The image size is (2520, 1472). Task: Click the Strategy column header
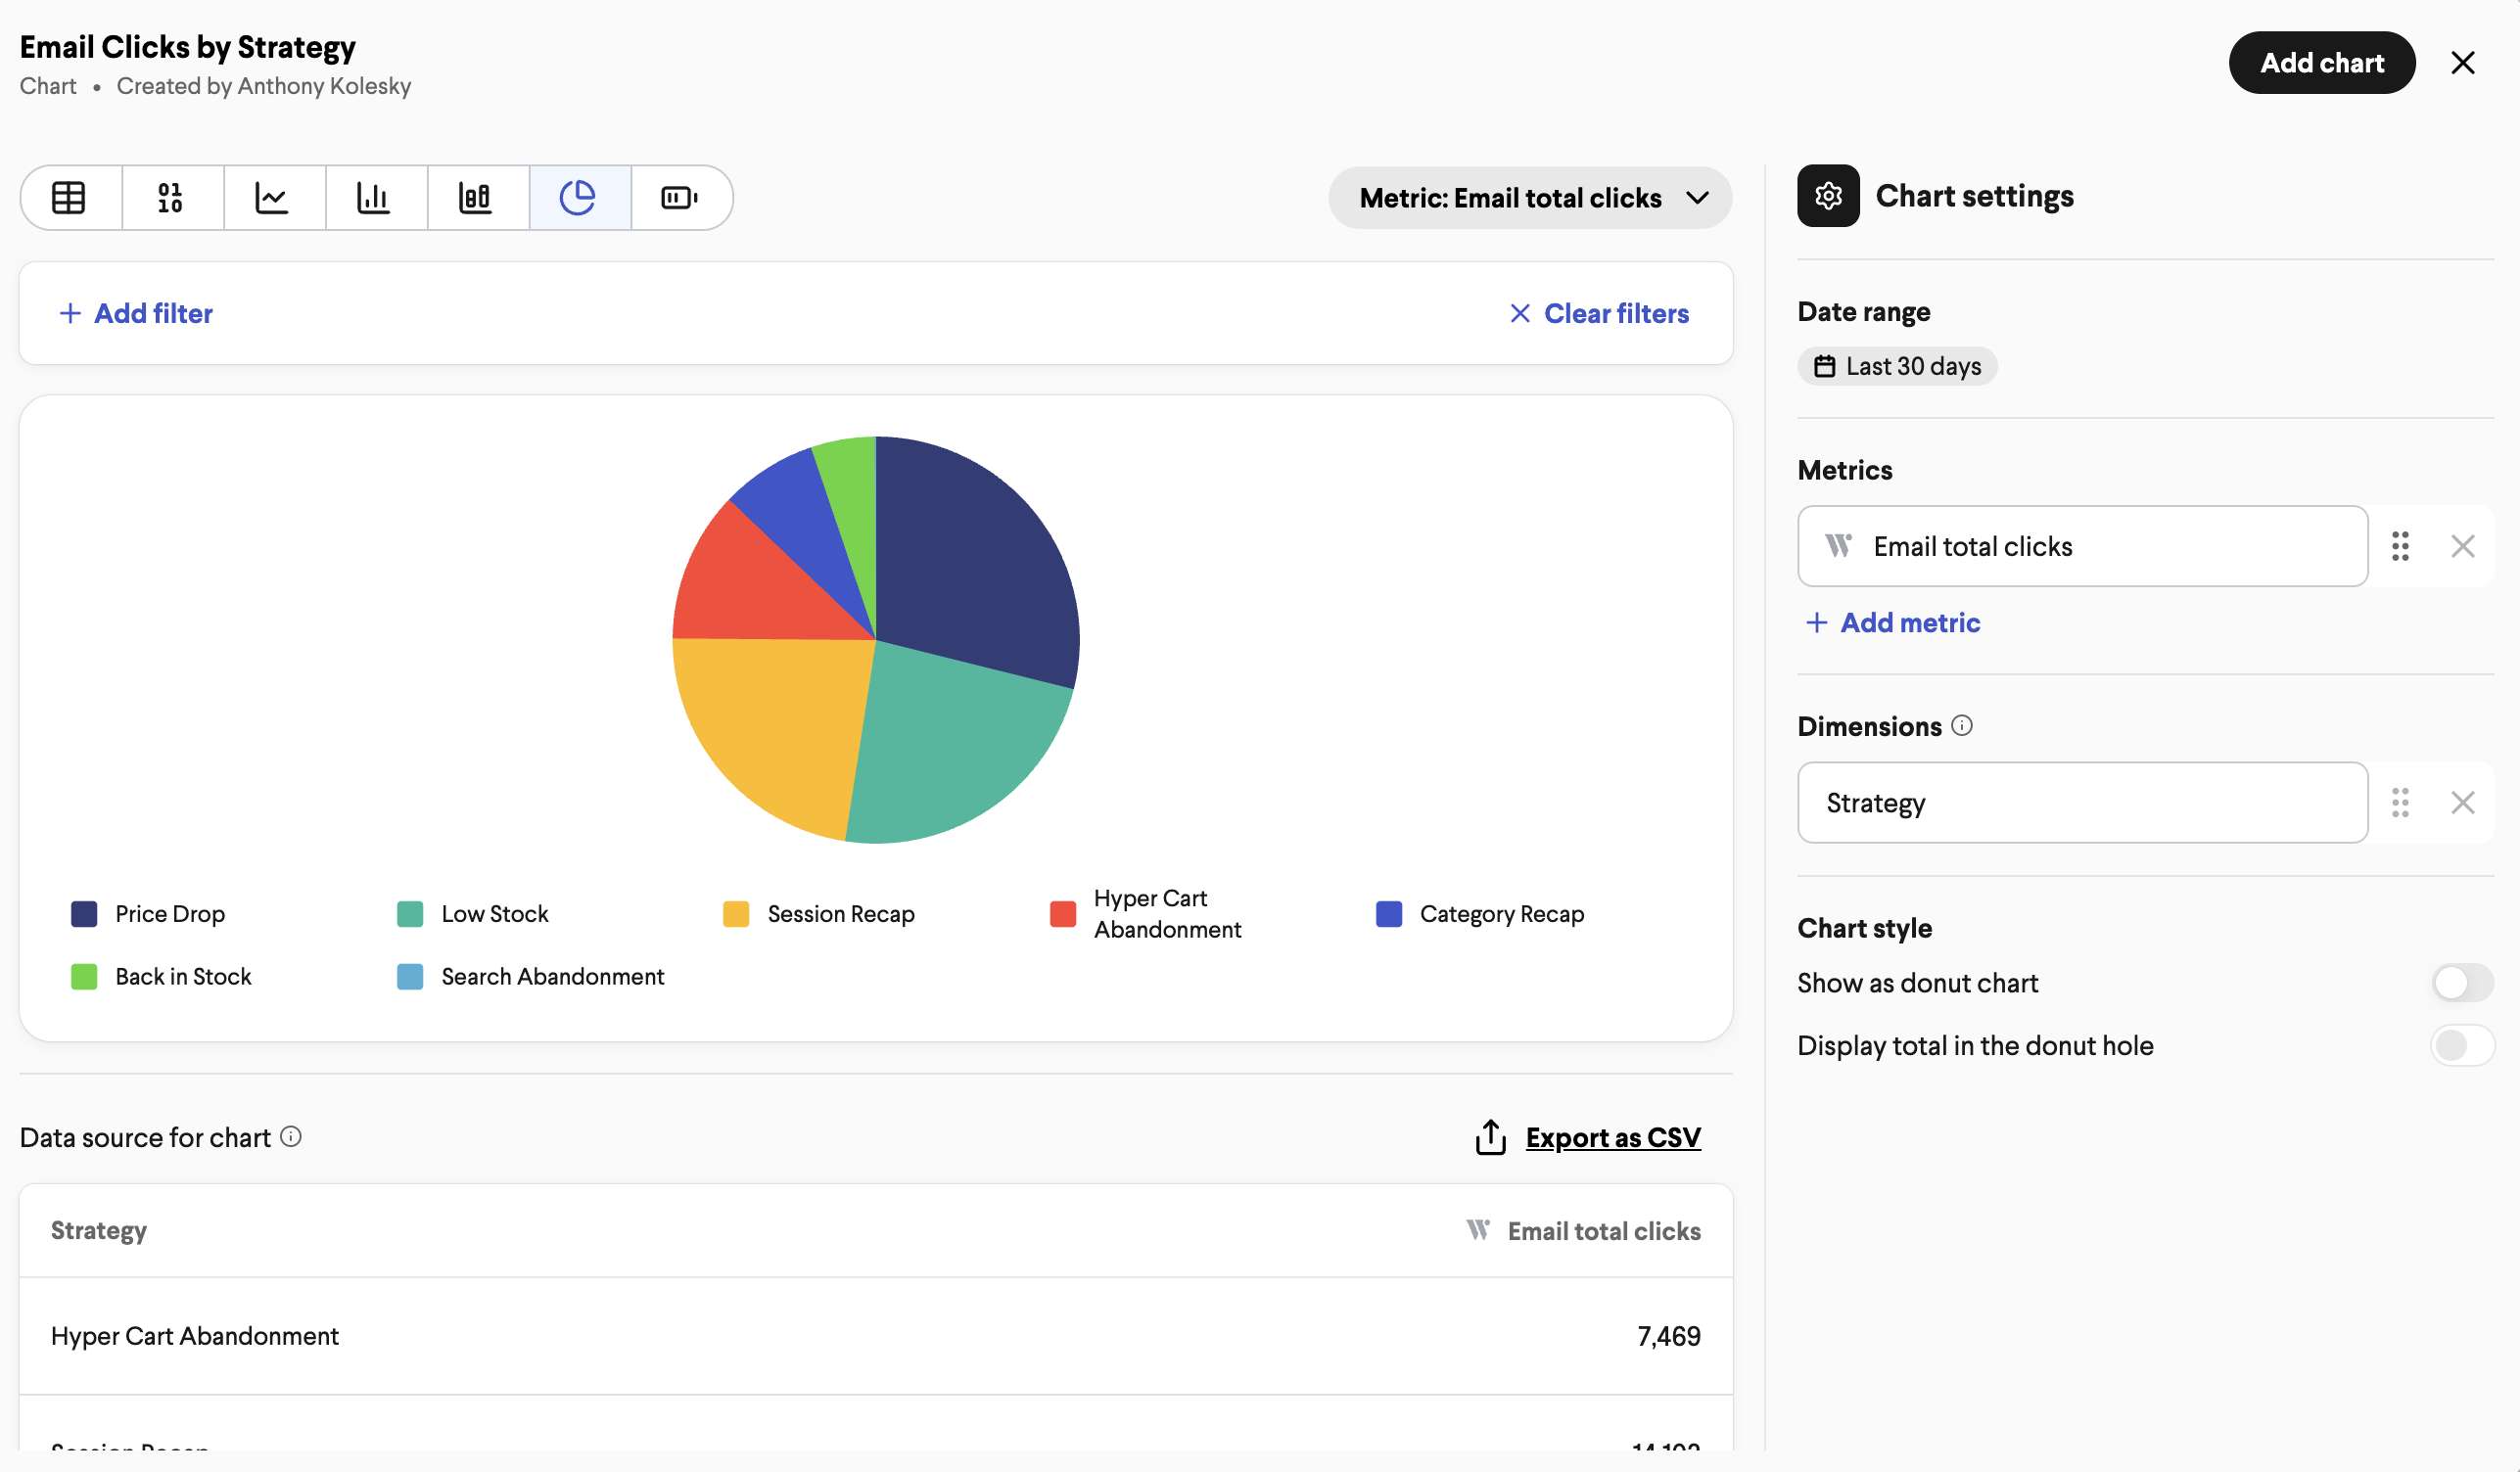(99, 1230)
